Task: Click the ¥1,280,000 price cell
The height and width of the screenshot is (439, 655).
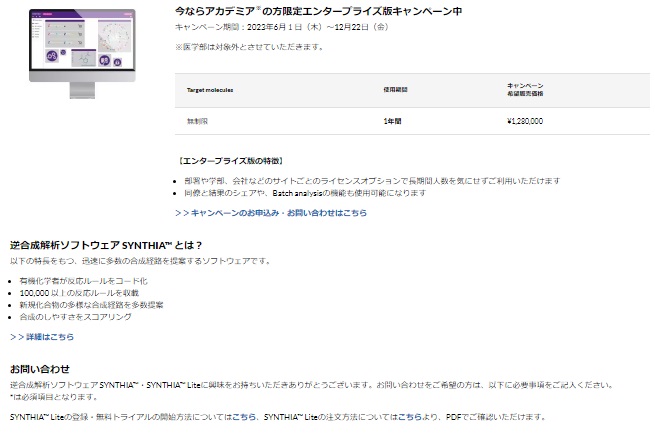Action: [x=525, y=121]
